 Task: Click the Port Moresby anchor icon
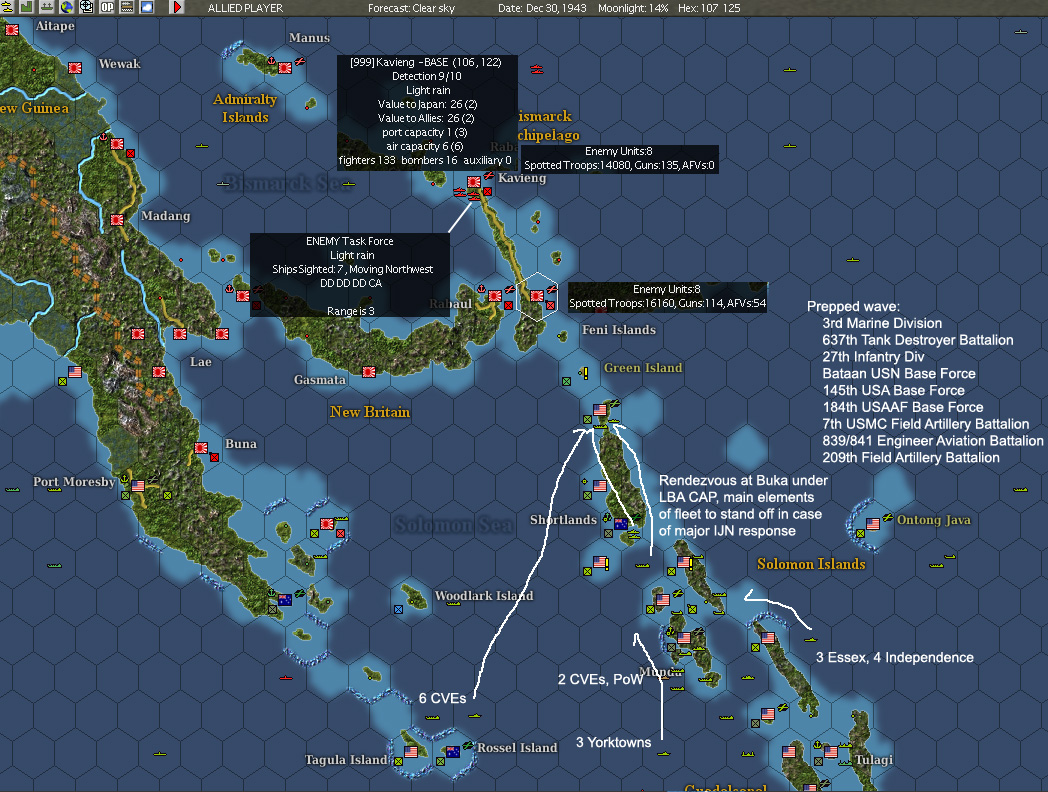click(x=124, y=479)
